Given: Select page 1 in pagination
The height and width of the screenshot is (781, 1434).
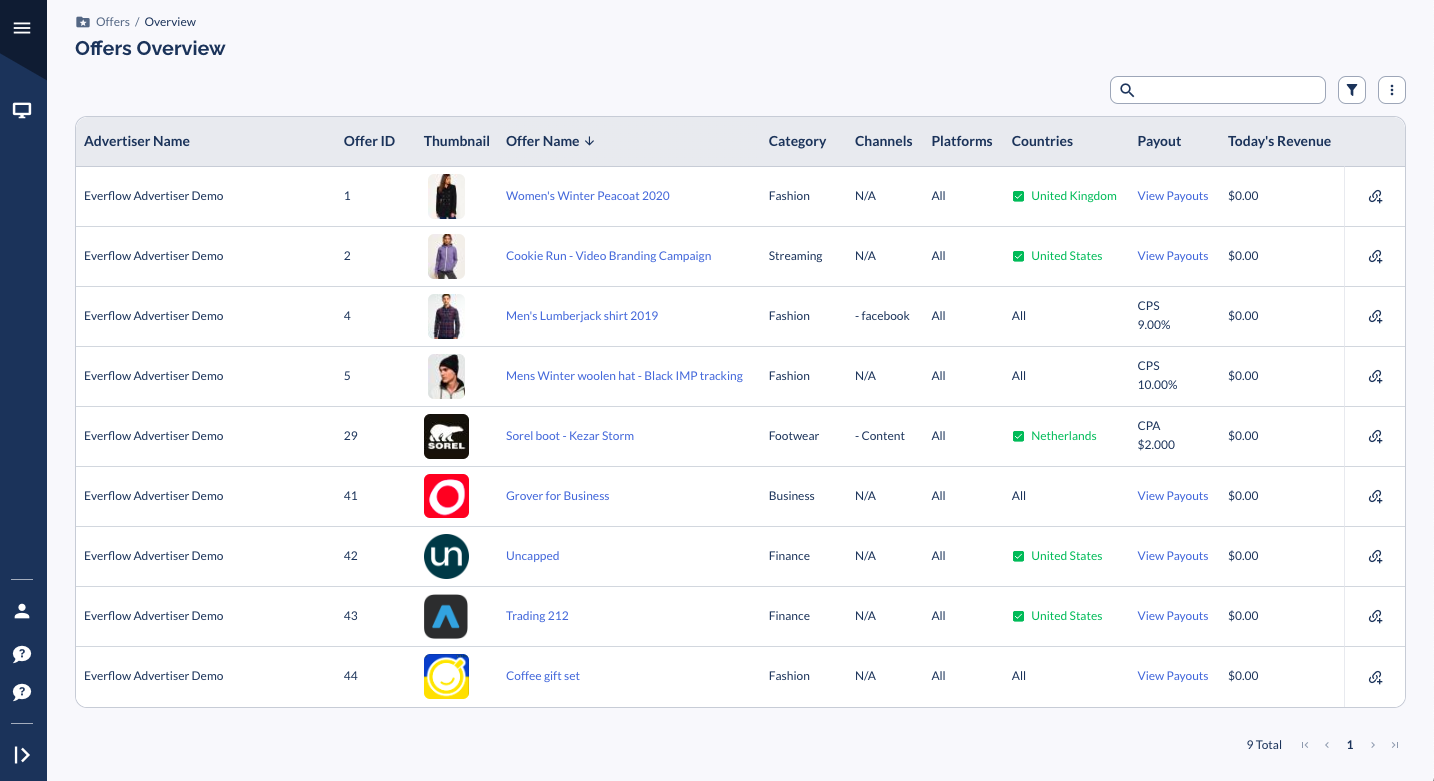Looking at the screenshot, I should [x=1350, y=745].
